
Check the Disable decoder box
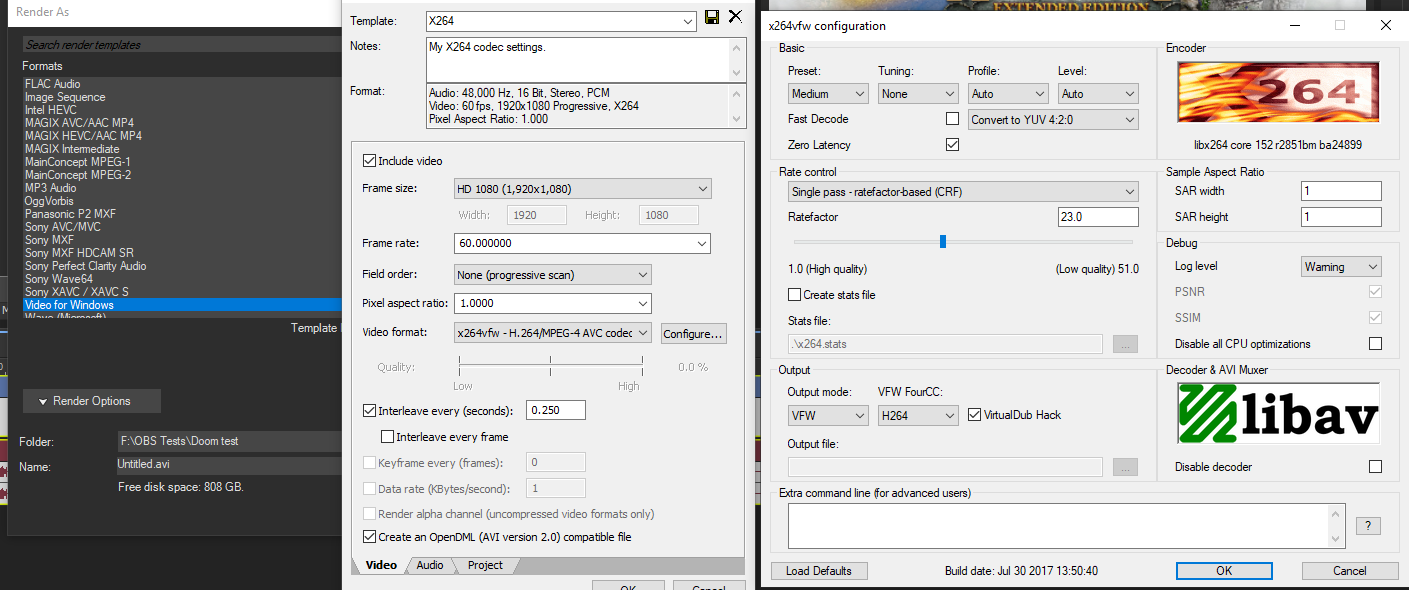(x=1375, y=467)
